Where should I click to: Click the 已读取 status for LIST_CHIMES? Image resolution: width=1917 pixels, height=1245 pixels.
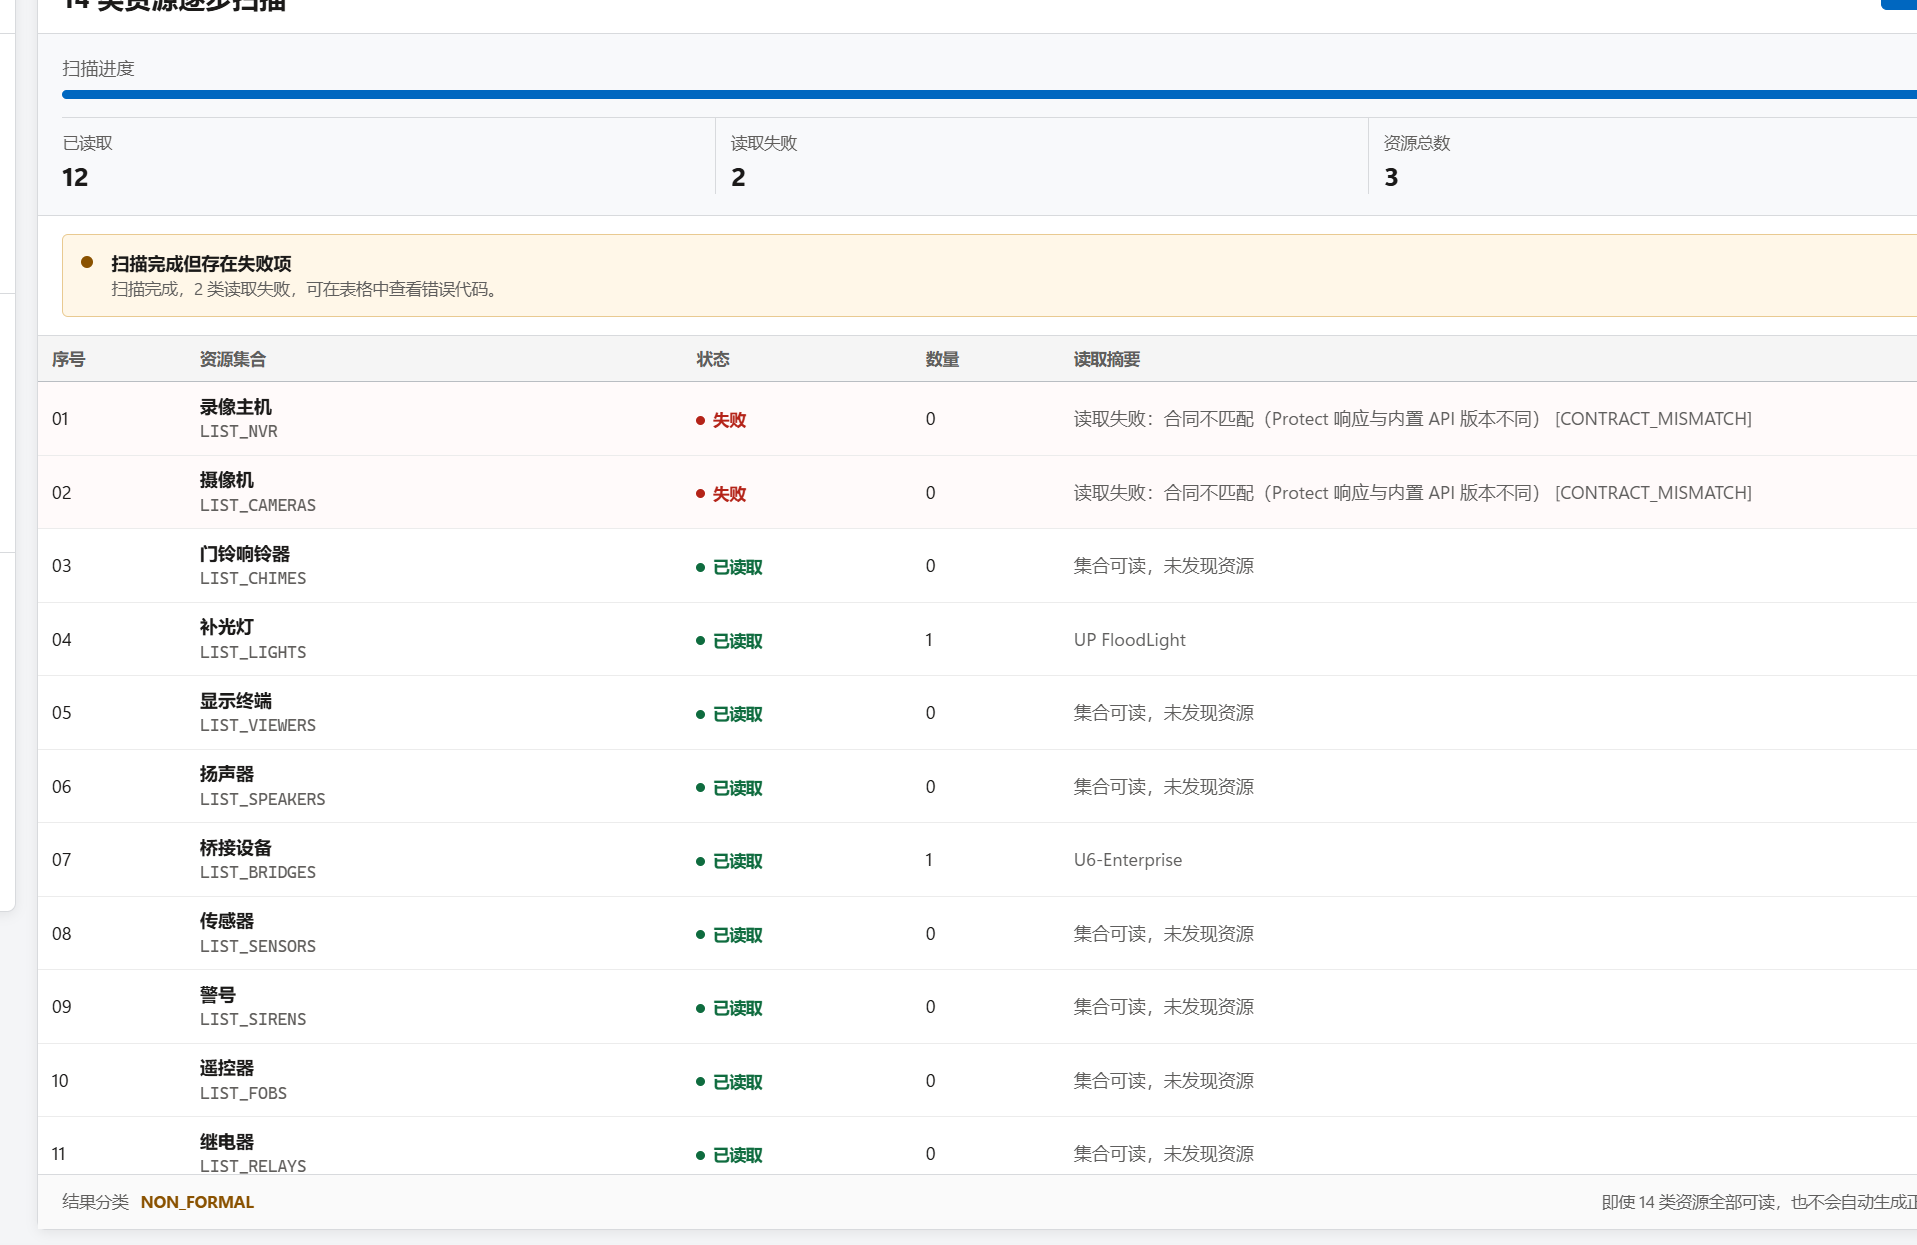(729, 567)
